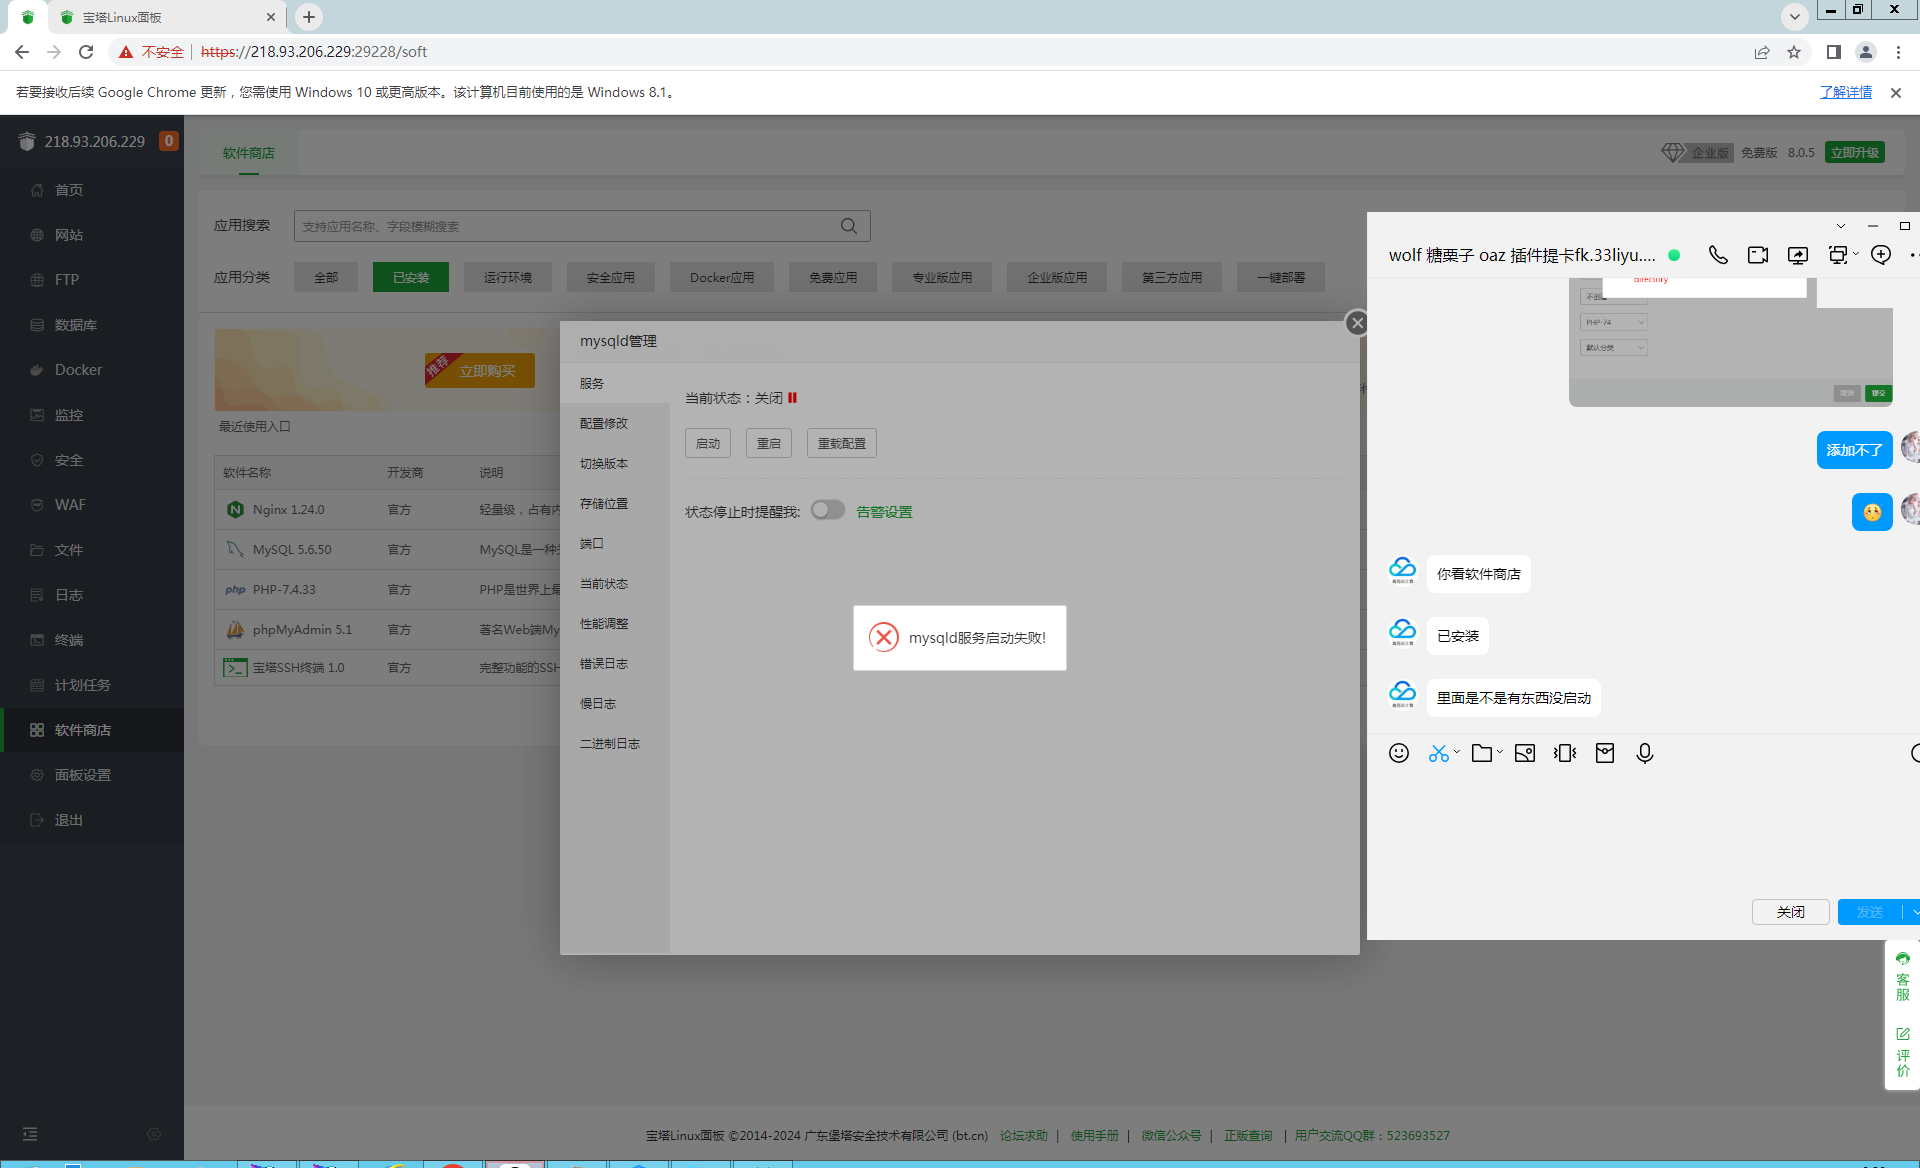This screenshot has width=1920, height=1168.
Task: Expand the folder icon dropdown arrow in chat
Action: (1499, 752)
